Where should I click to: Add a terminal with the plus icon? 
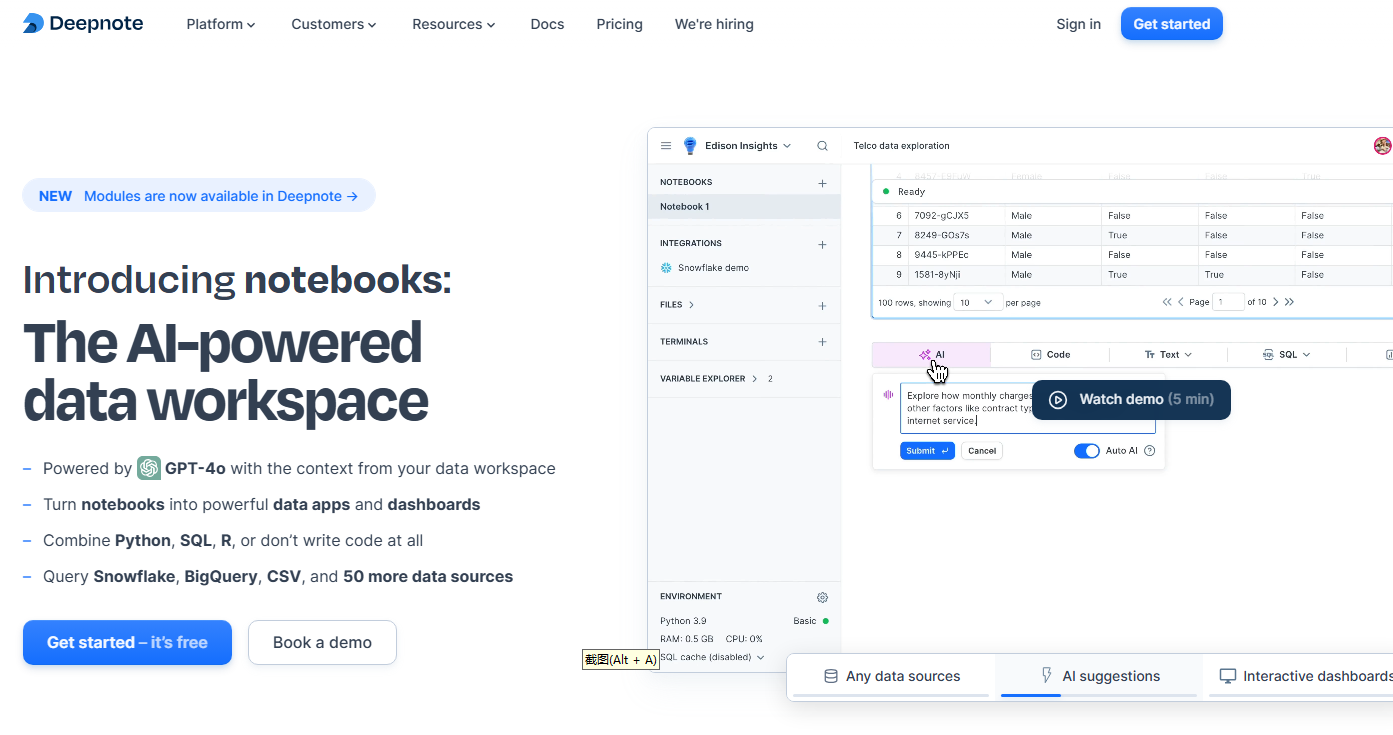tap(822, 342)
